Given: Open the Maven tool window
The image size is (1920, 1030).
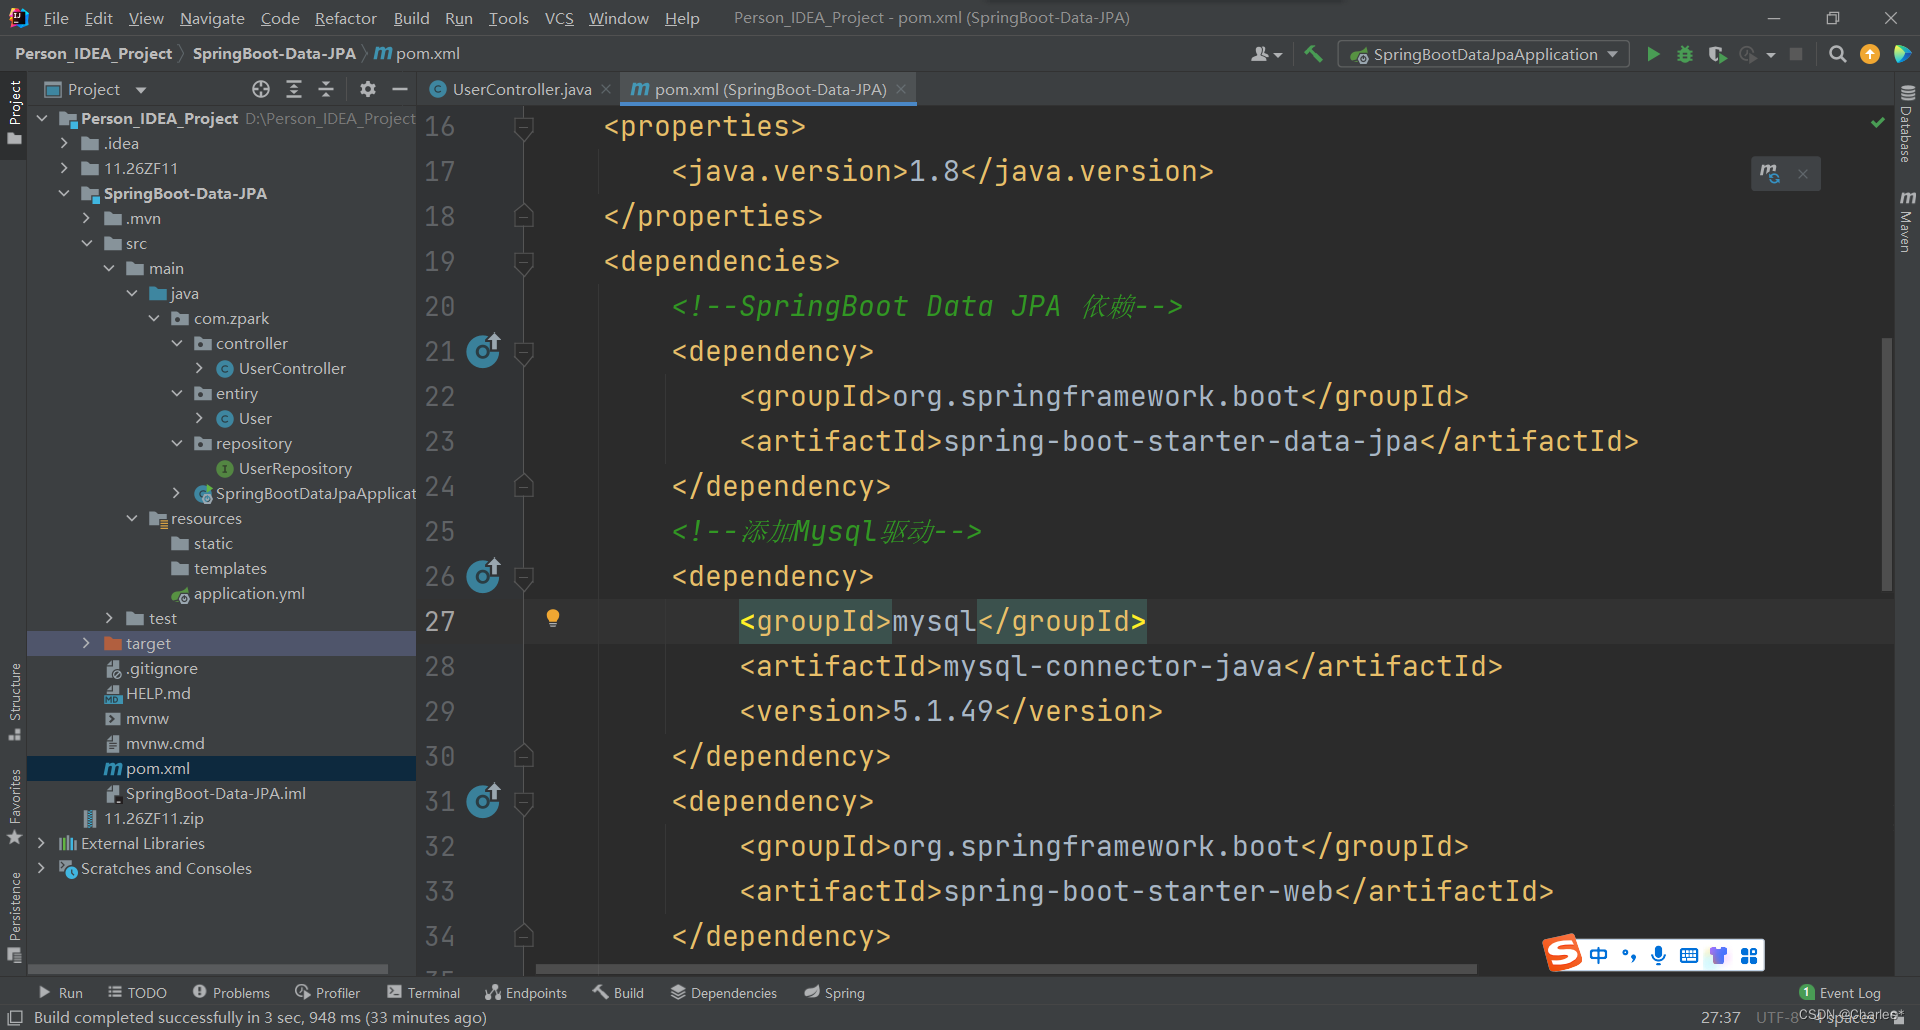Looking at the screenshot, I should [x=1906, y=221].
